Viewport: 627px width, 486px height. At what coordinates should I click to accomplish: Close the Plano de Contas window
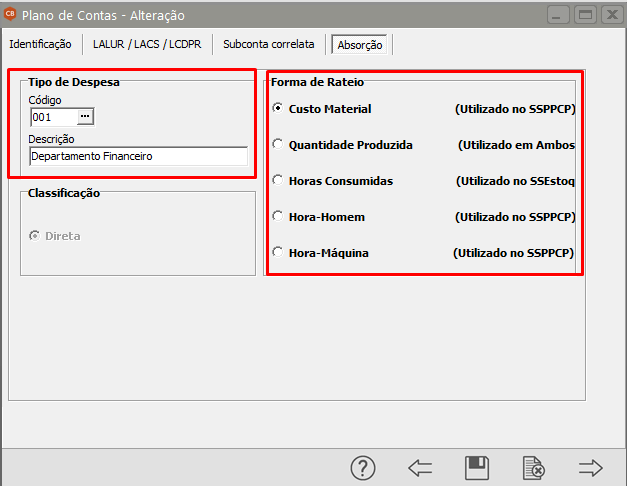(x=609, y=15)
